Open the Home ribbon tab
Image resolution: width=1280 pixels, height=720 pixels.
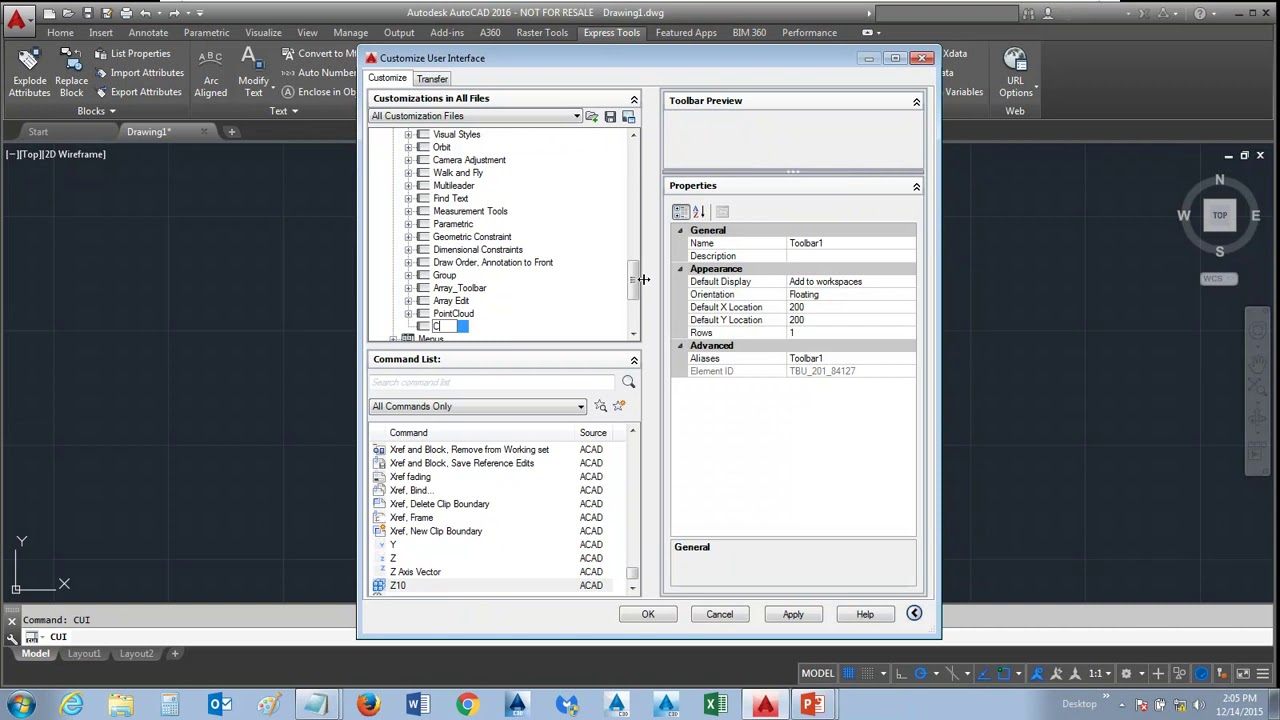[x=60, y=32]
